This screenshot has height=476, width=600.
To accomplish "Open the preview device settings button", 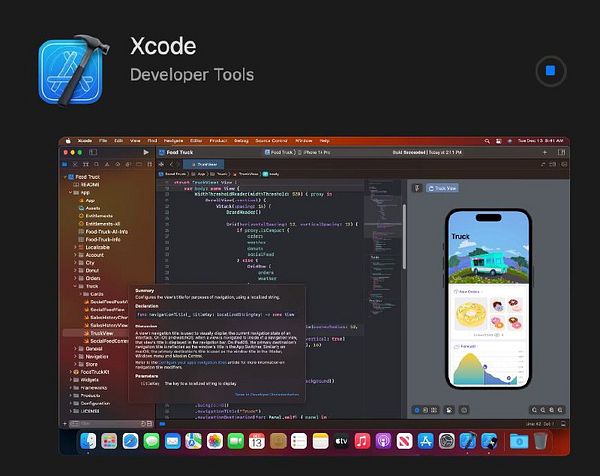I will click(x=449, y=410).
